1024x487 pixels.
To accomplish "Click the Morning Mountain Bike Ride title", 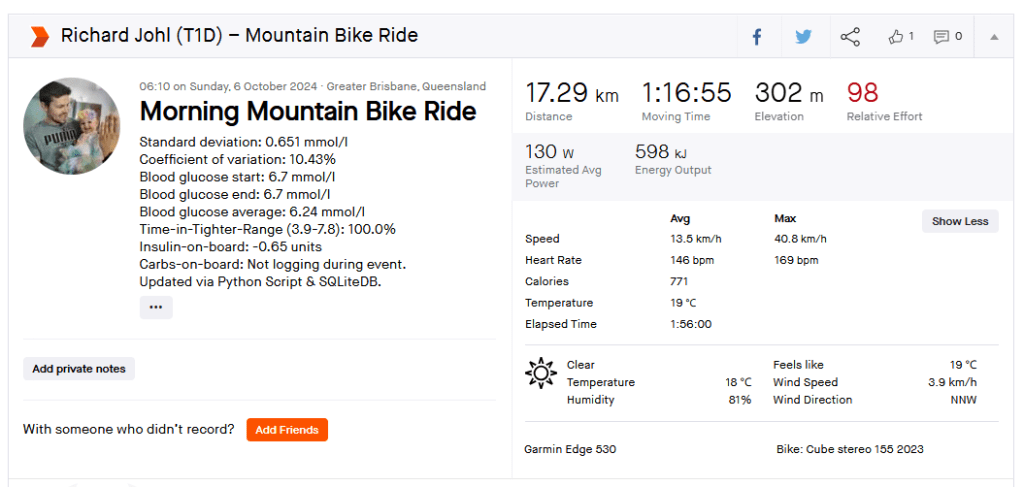I will pos(307,110).
